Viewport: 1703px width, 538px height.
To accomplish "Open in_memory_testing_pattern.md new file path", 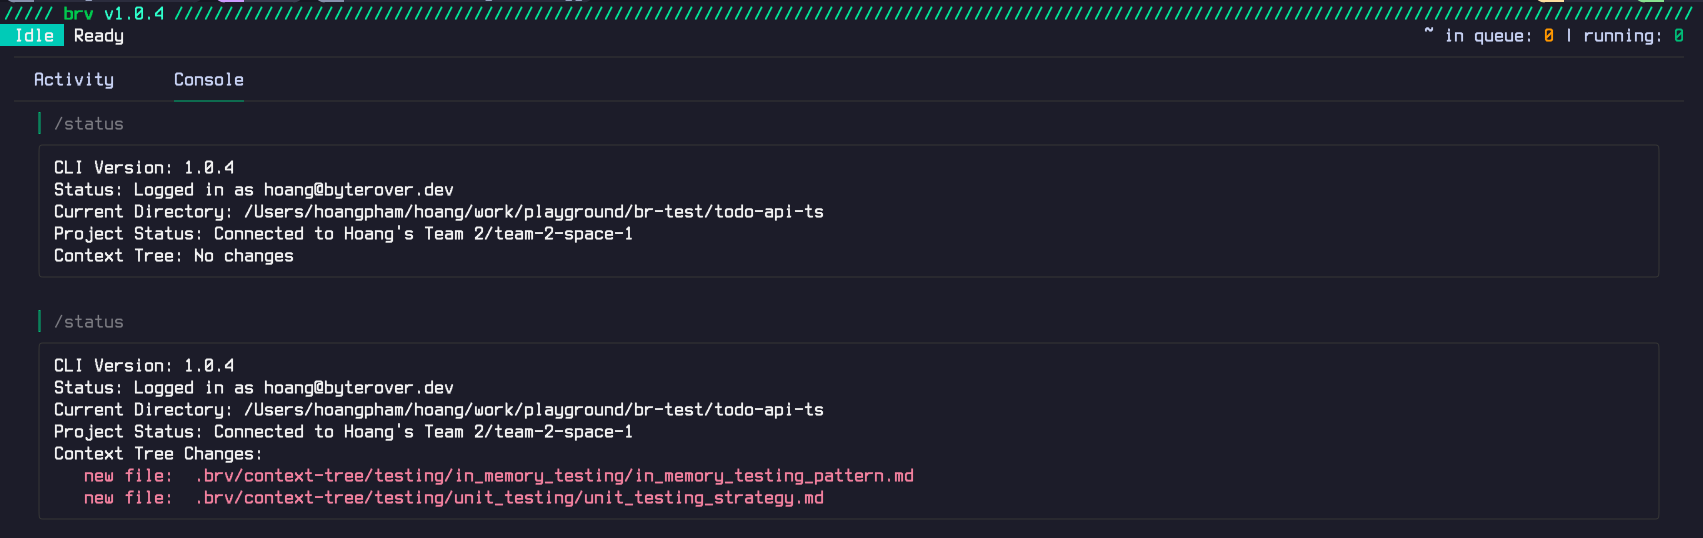I will click(x=554, y=476).
